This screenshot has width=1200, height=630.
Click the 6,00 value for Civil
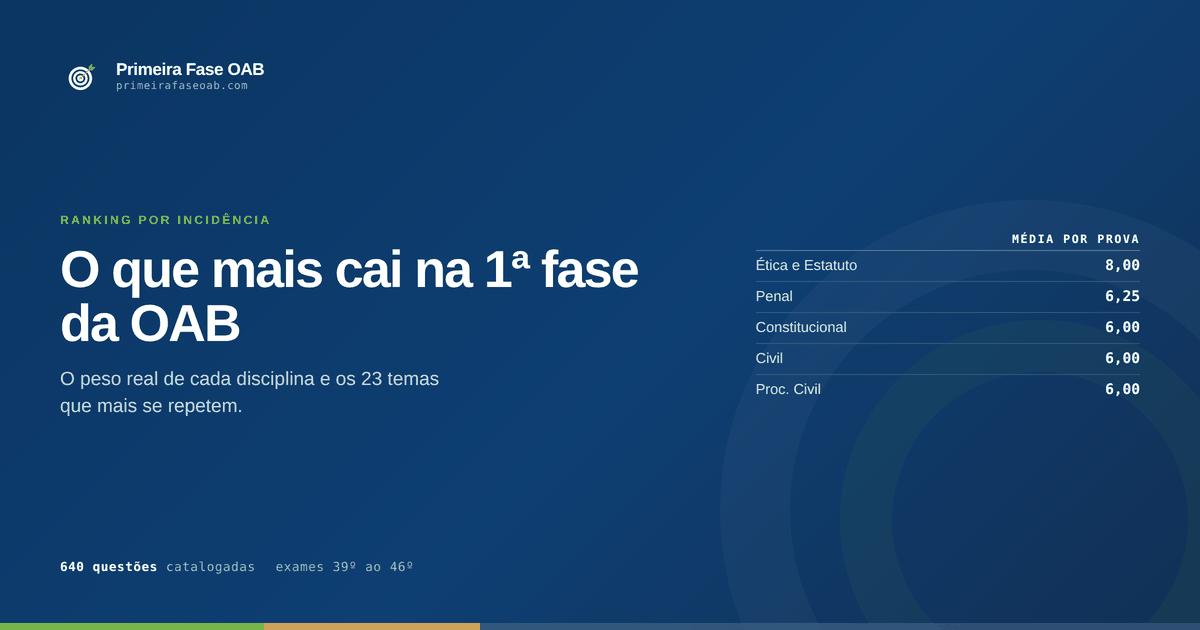click(x=1122, y=358)
